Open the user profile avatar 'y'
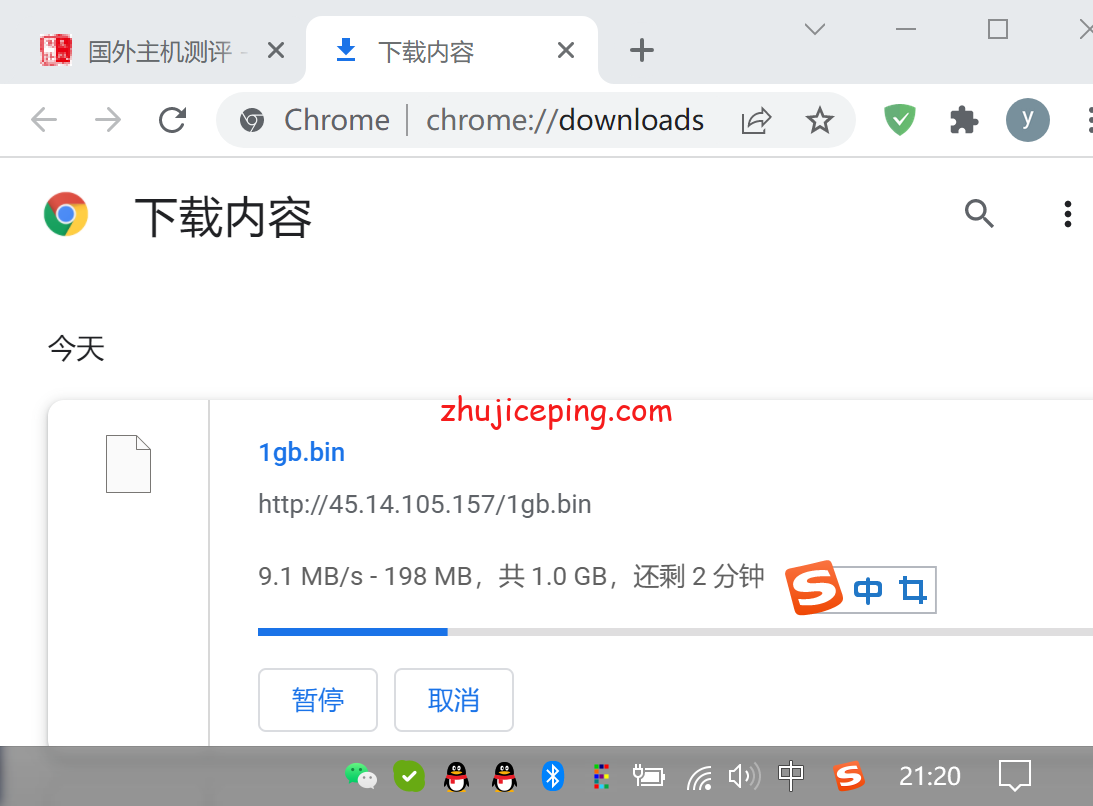This screenshot has width=1093, height=806. point(1027,121)
